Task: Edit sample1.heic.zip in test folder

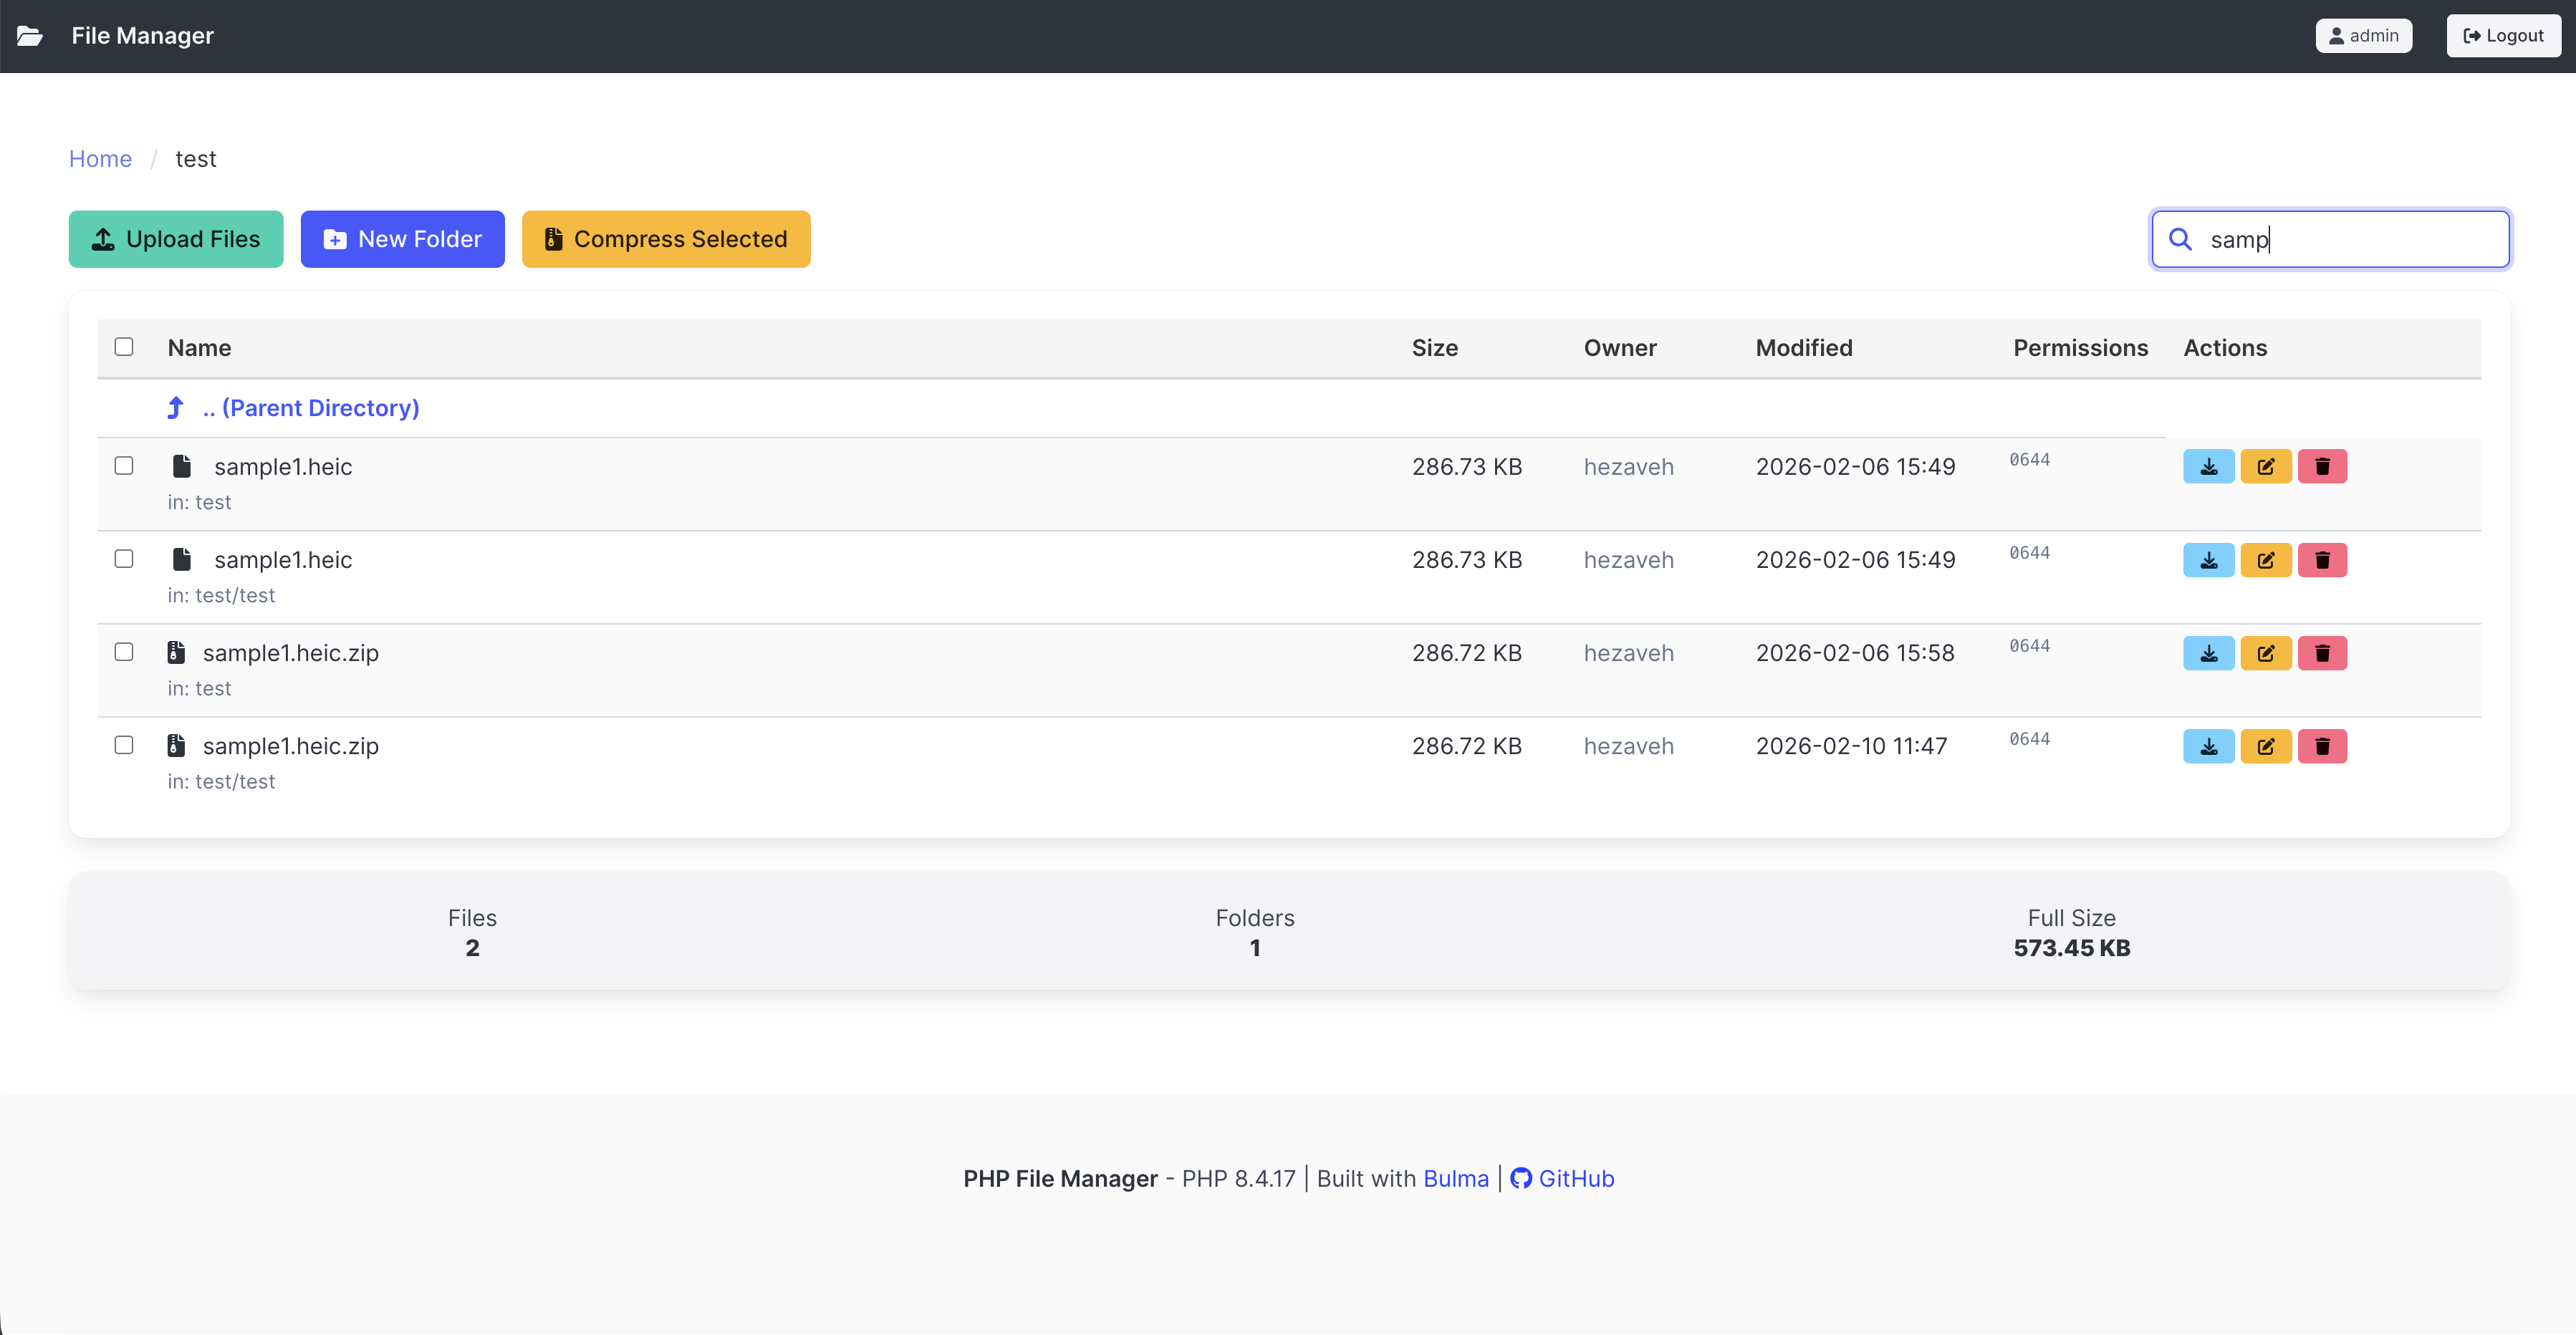Action: coord(2265,653)
